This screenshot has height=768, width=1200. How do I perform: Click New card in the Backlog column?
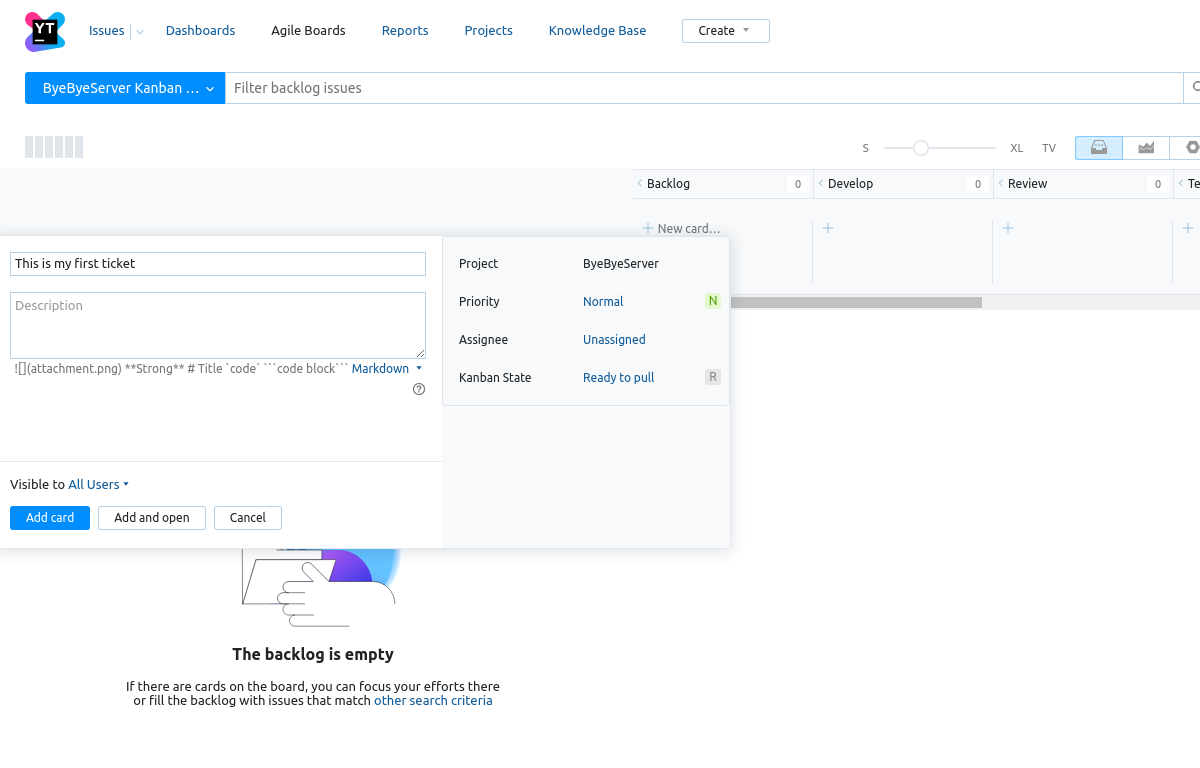click(x=681, y=229)
